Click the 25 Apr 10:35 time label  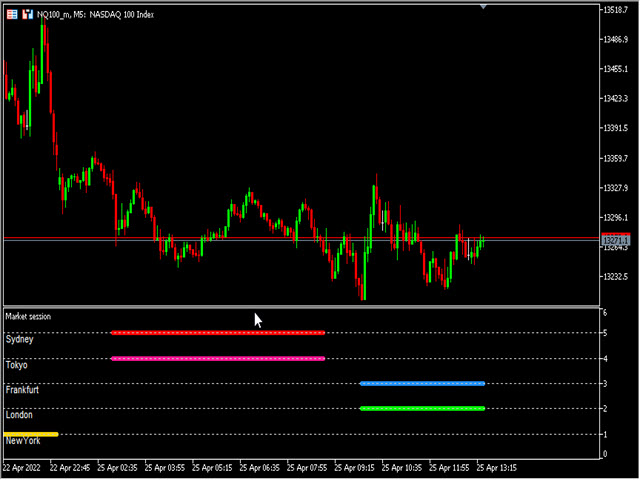402,468
